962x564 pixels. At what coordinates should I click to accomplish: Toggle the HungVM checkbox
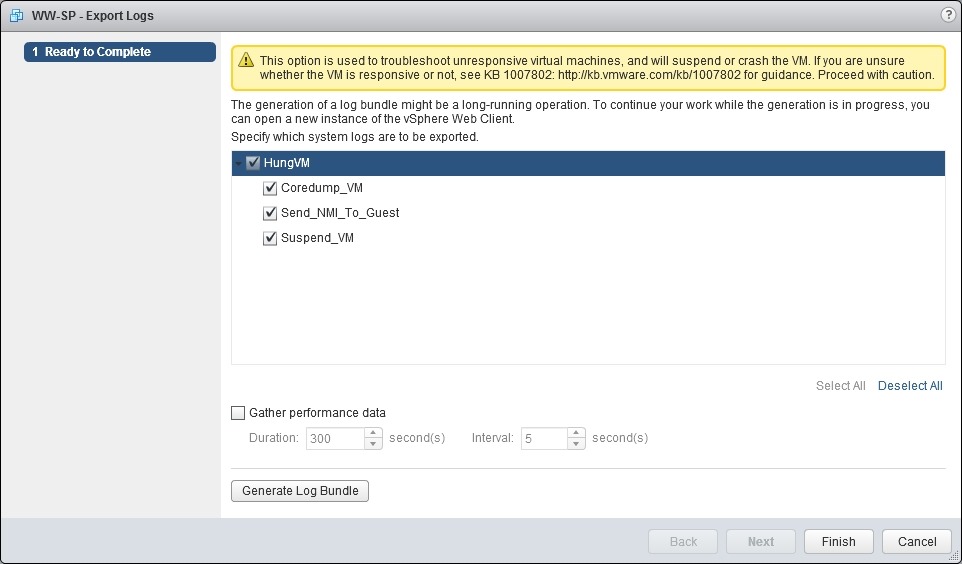pyautogui.click(x=253, y=163)
